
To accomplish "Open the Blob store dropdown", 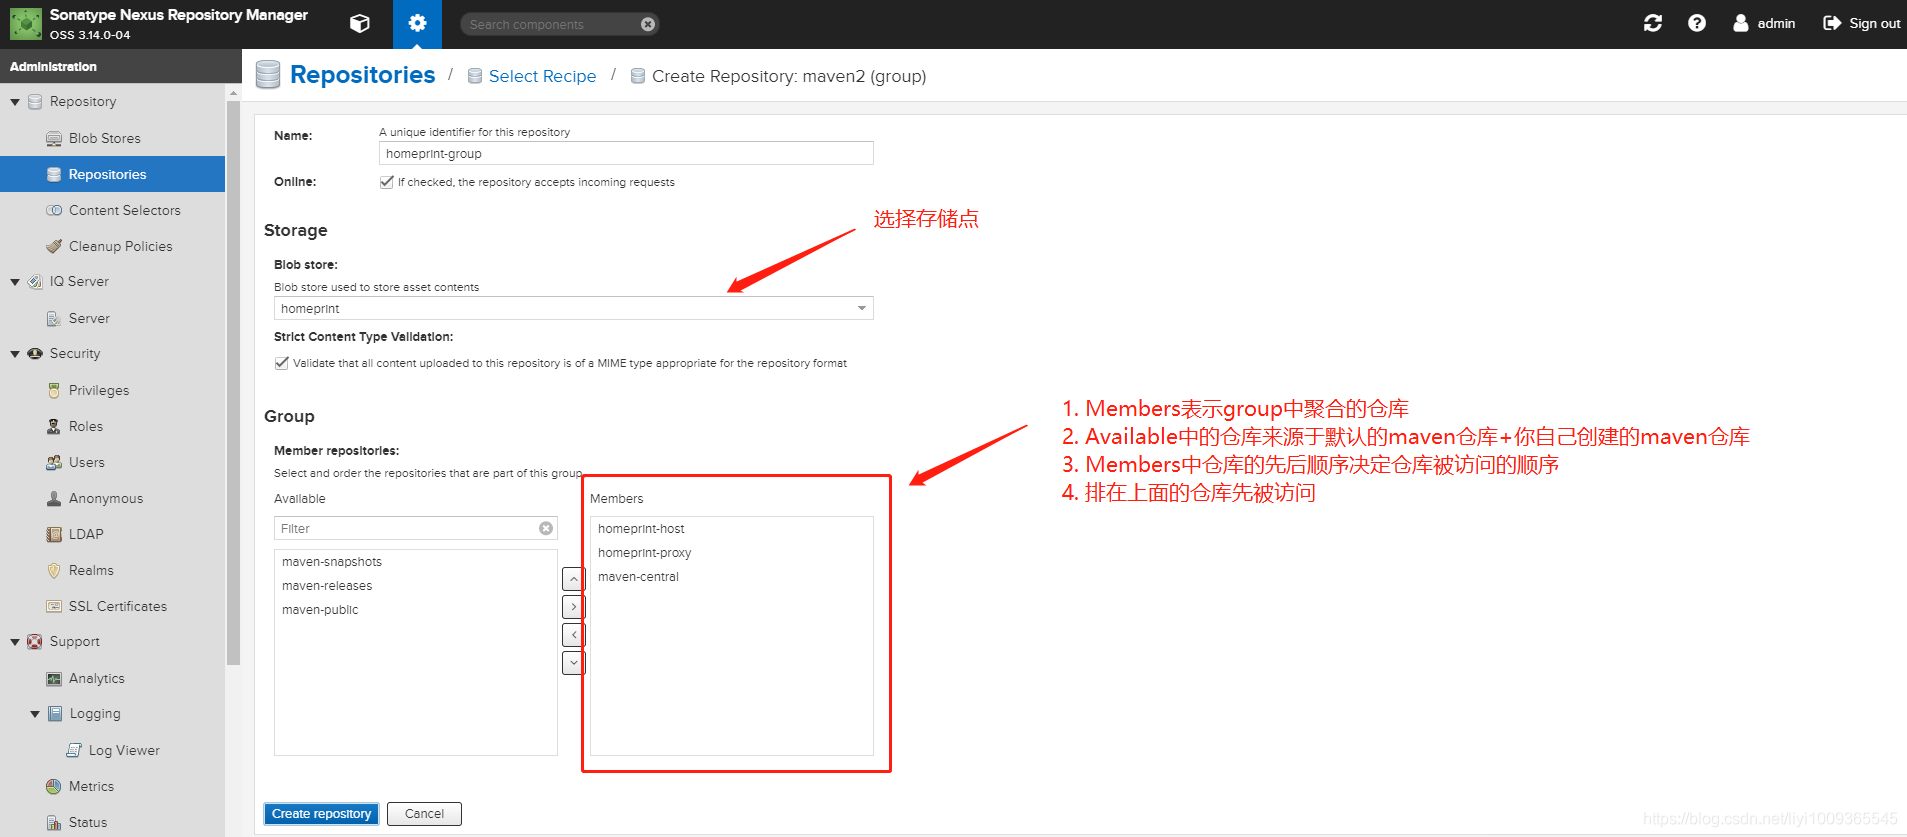I will pyautogui.click(x=862, y=308).
